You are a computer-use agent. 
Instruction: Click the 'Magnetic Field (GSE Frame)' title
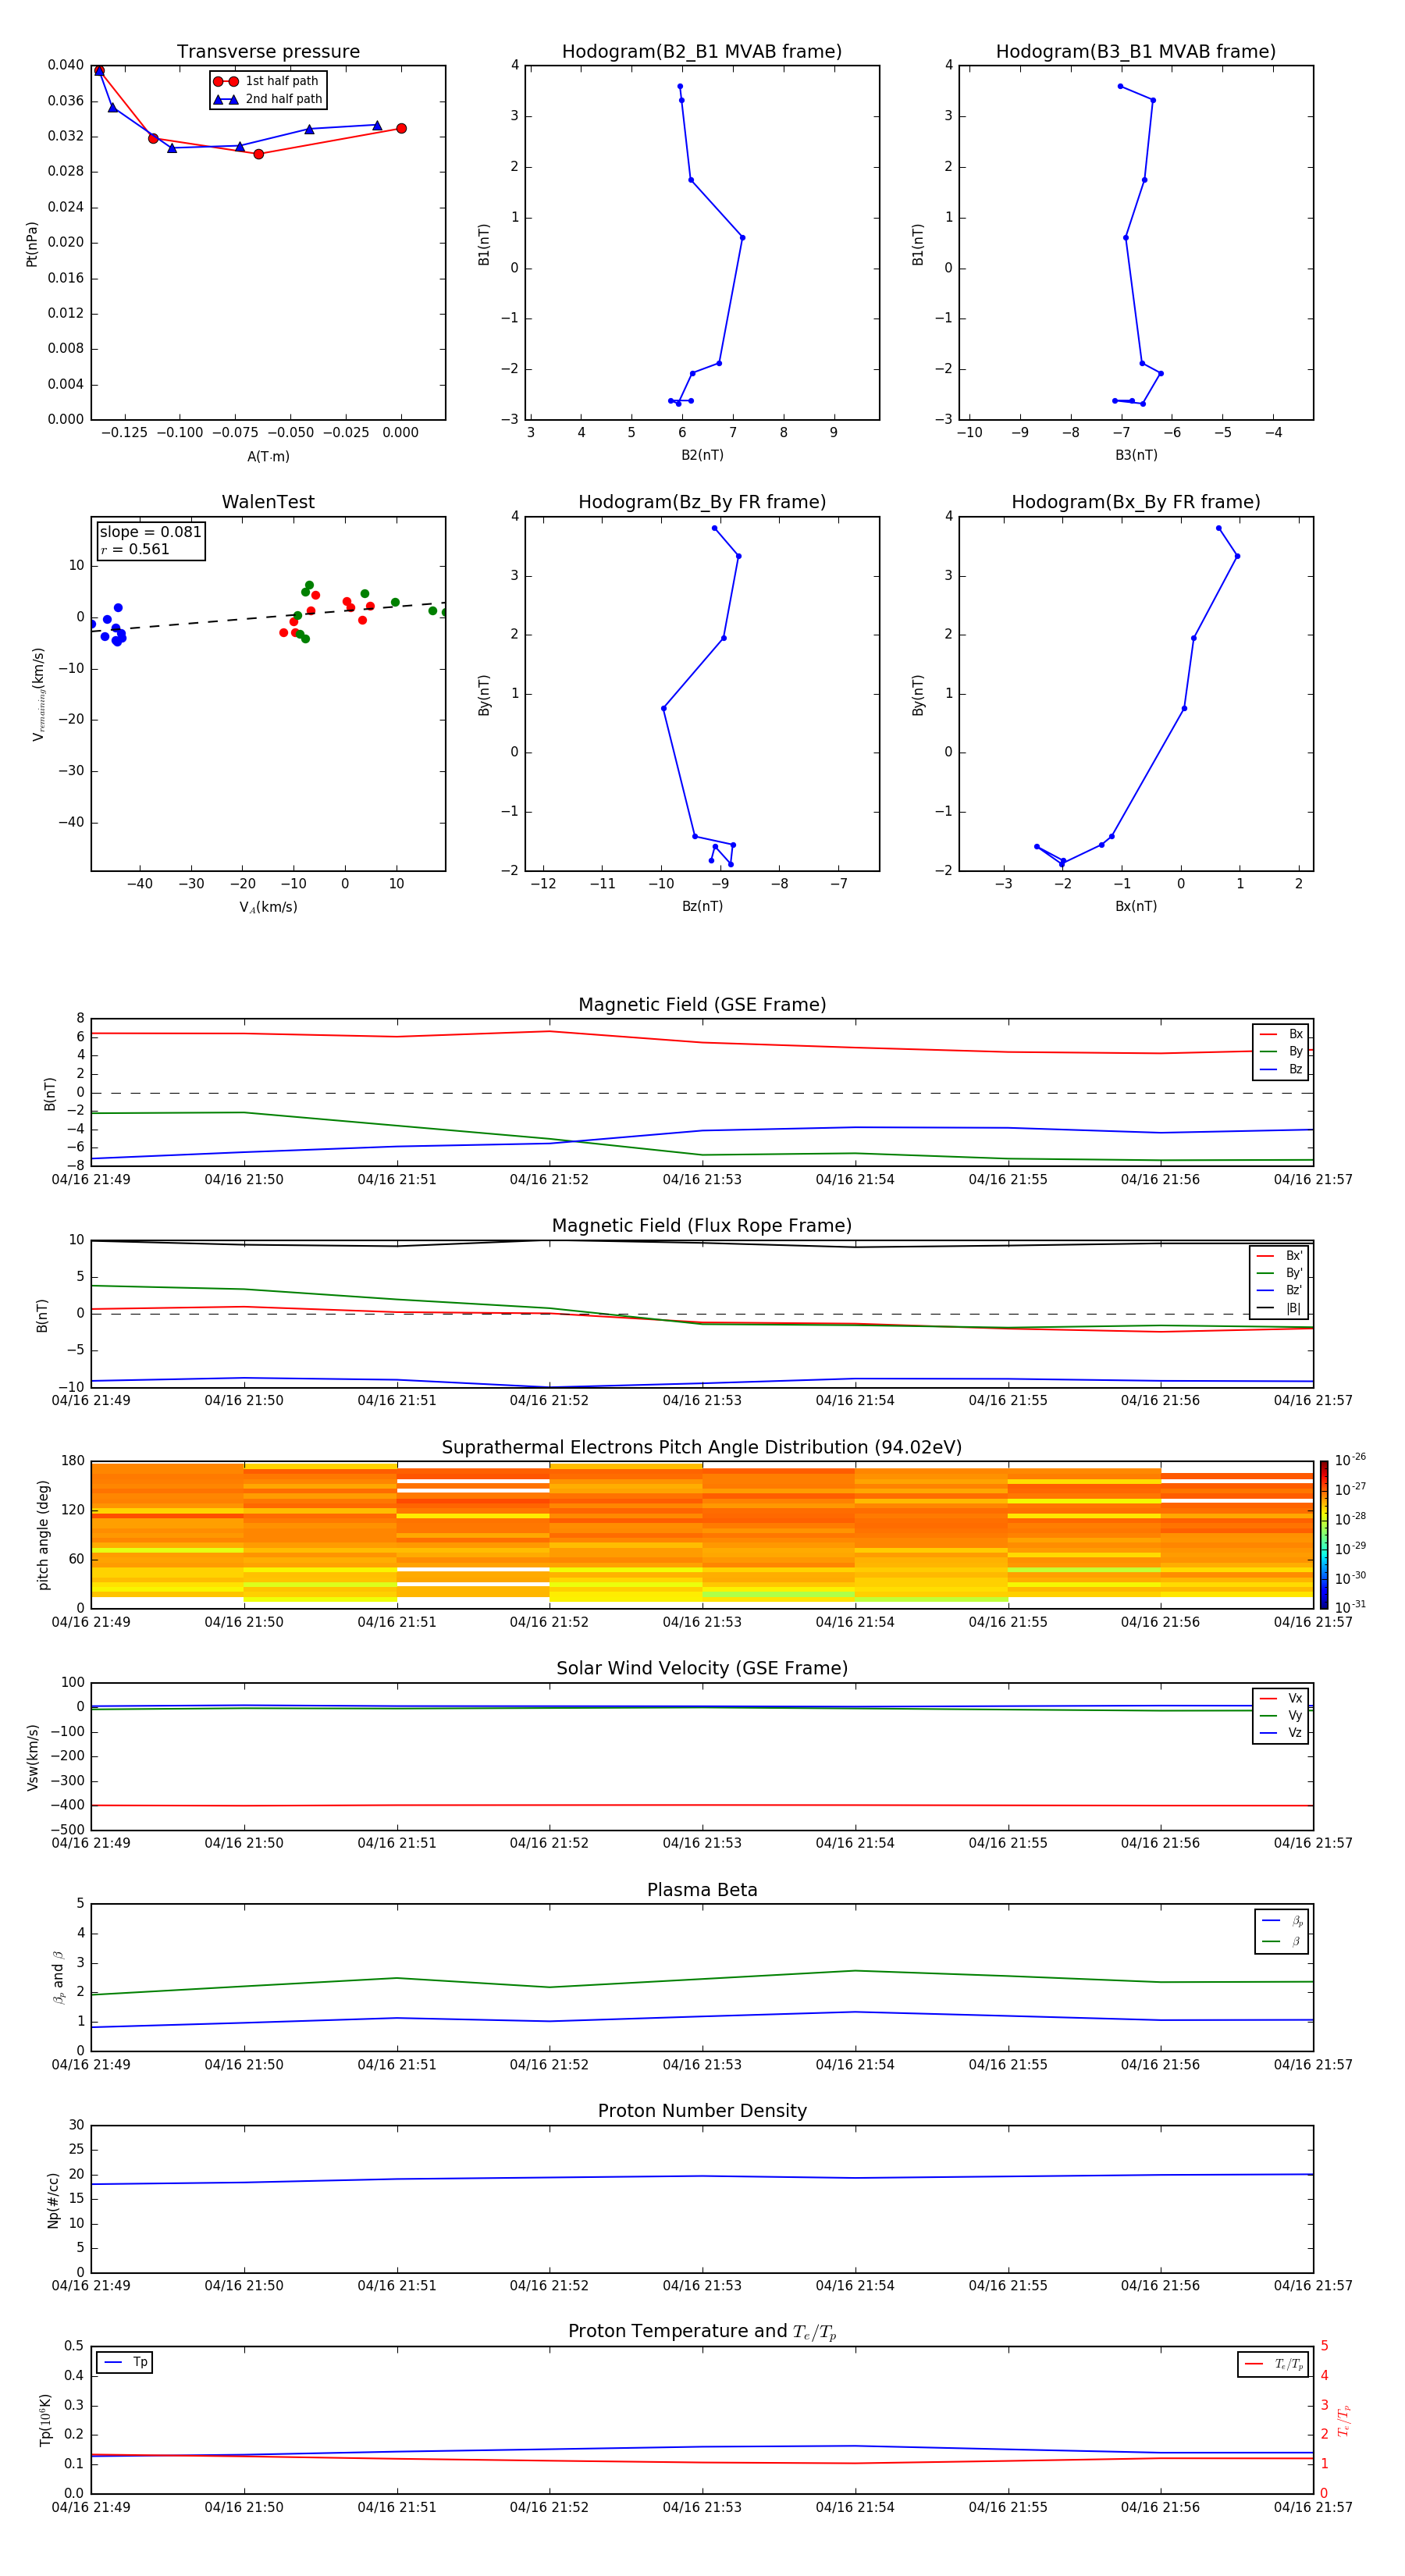(x=702, y=1005)
